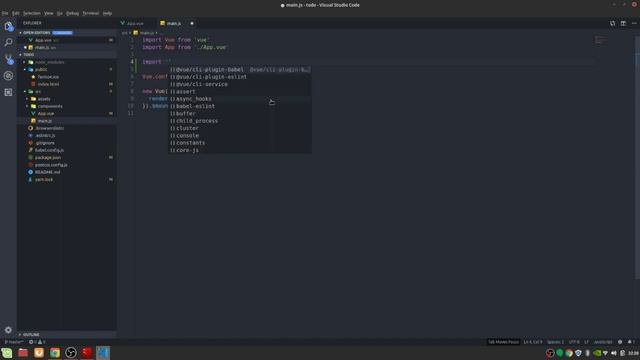Click errors and warnings count in status bar
640x360 pixels.
coord(37,342)
